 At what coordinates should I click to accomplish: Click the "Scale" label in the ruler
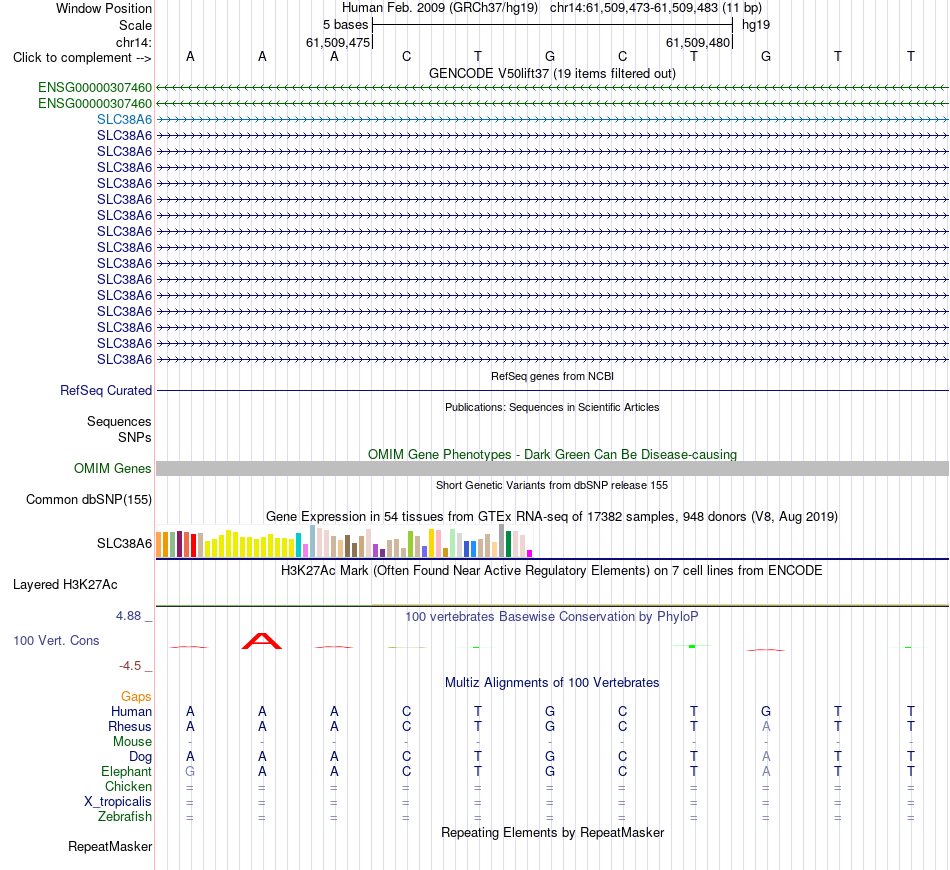[x=135, y=25]
